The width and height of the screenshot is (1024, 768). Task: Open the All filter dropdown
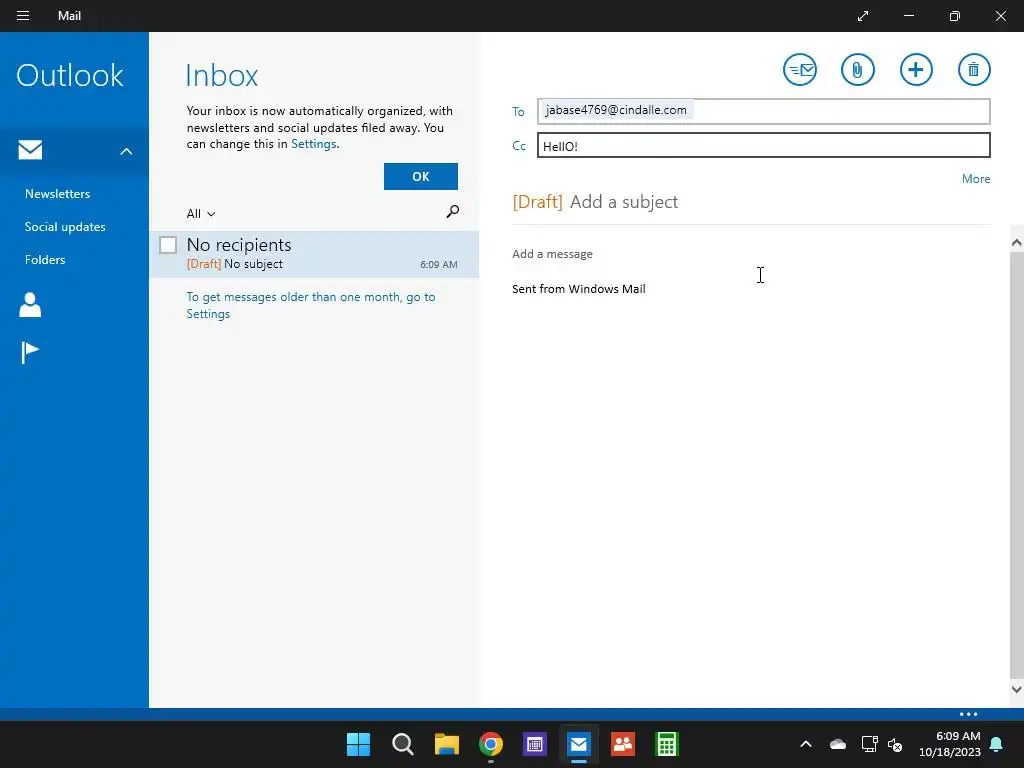(200, 214)
